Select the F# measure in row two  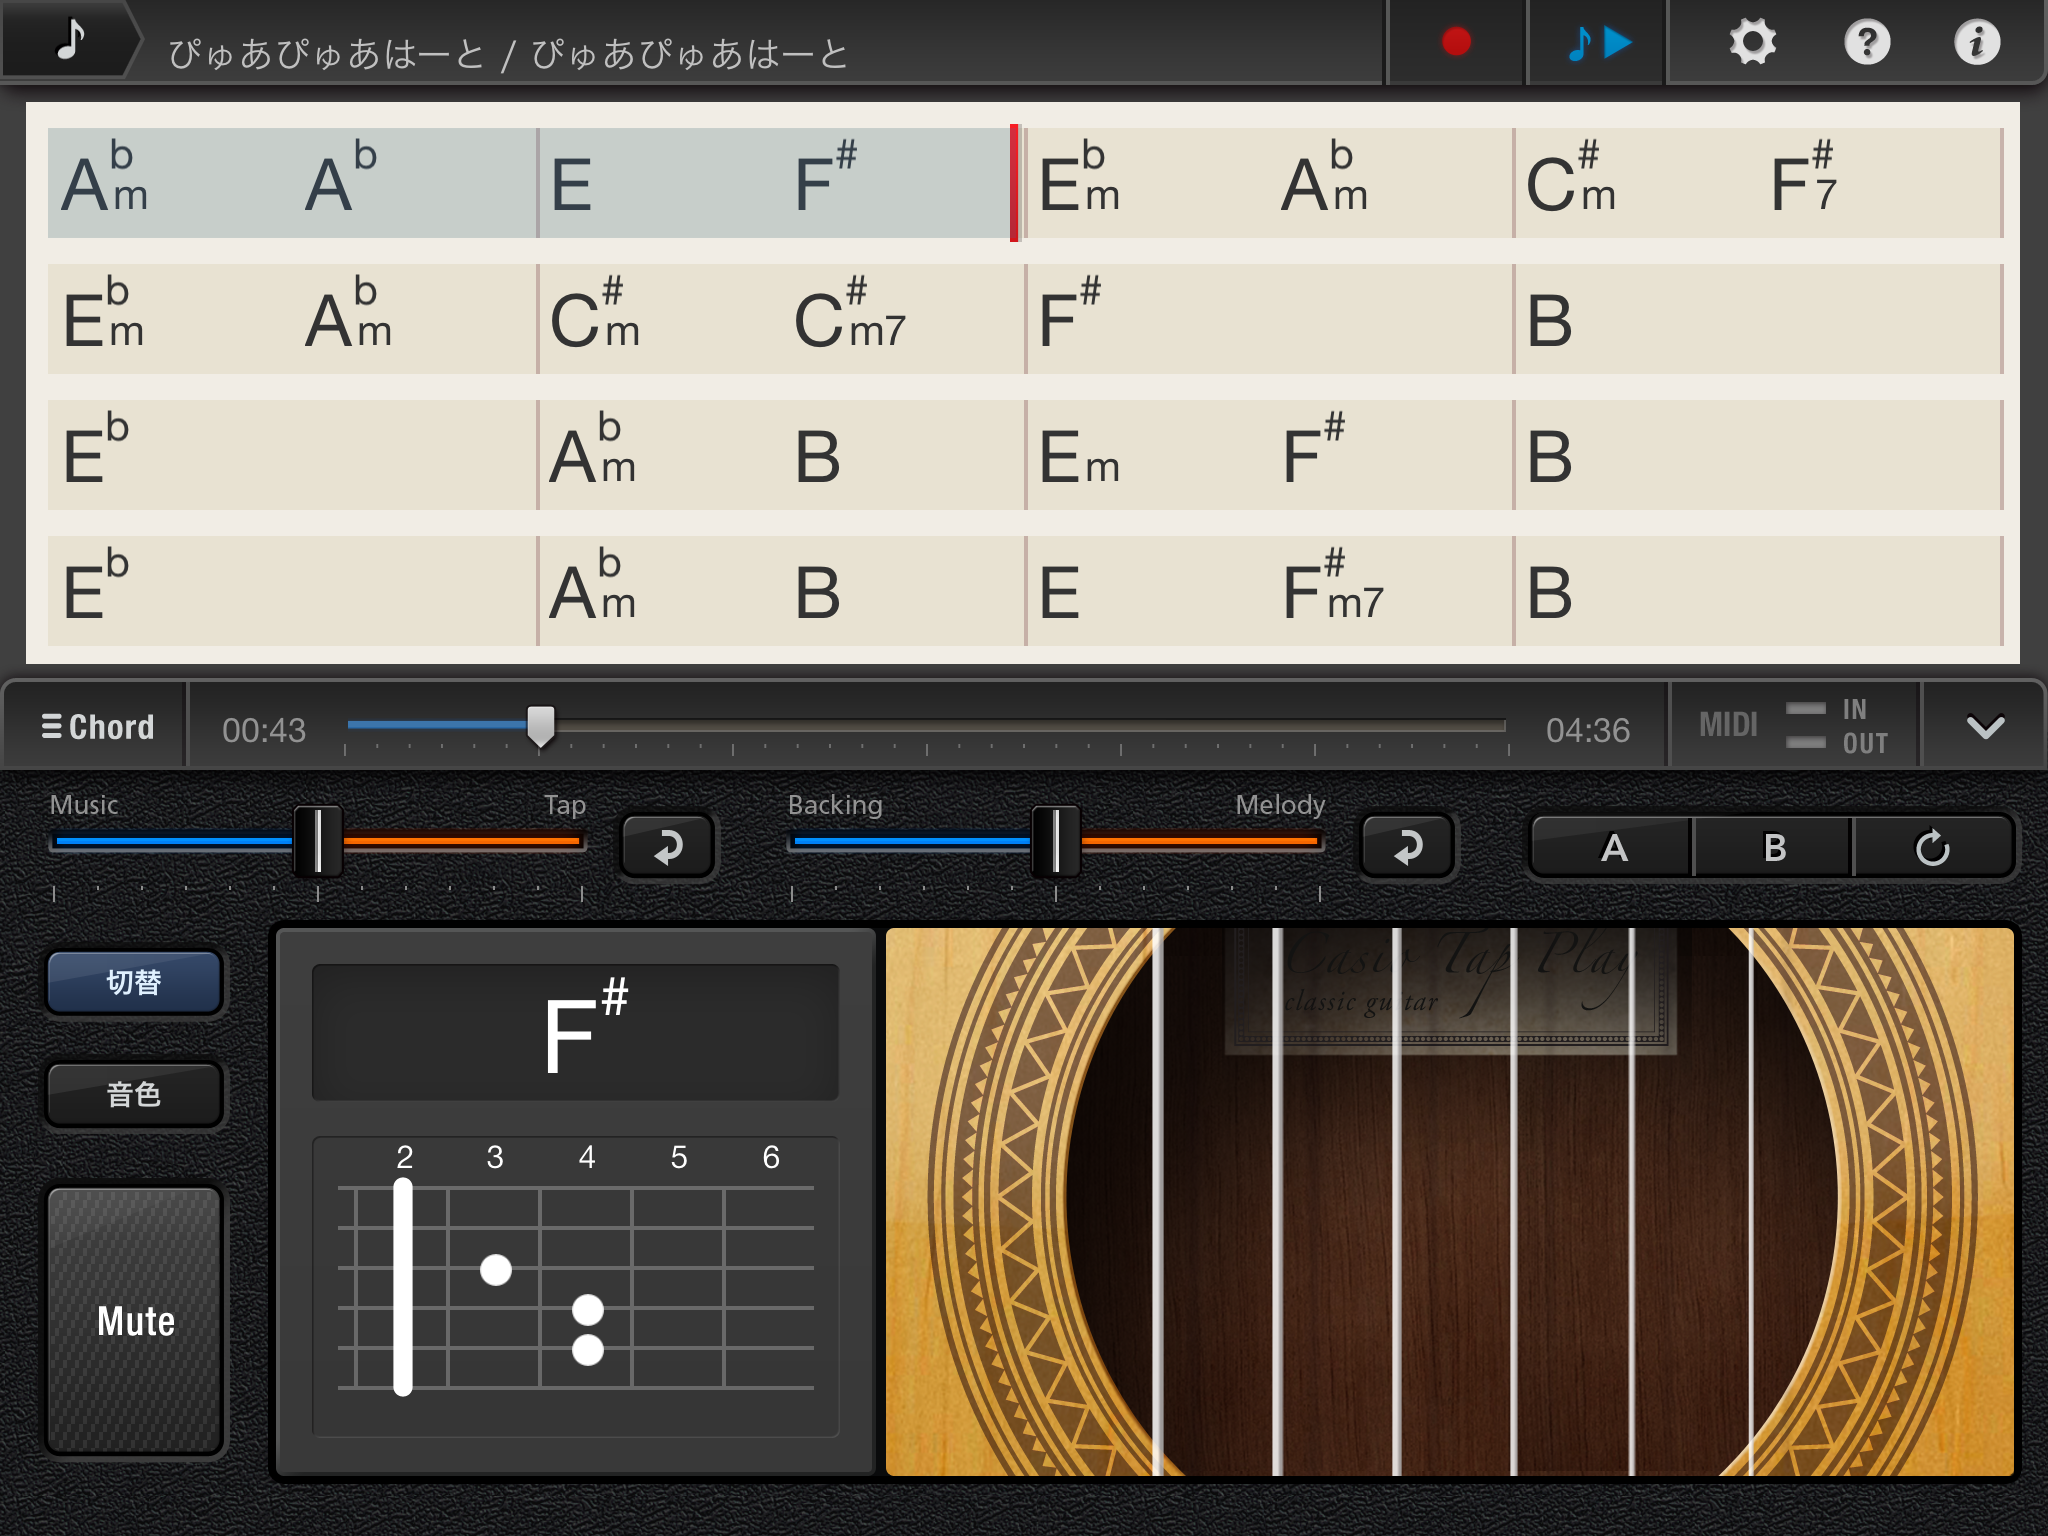coord(1269,318)
